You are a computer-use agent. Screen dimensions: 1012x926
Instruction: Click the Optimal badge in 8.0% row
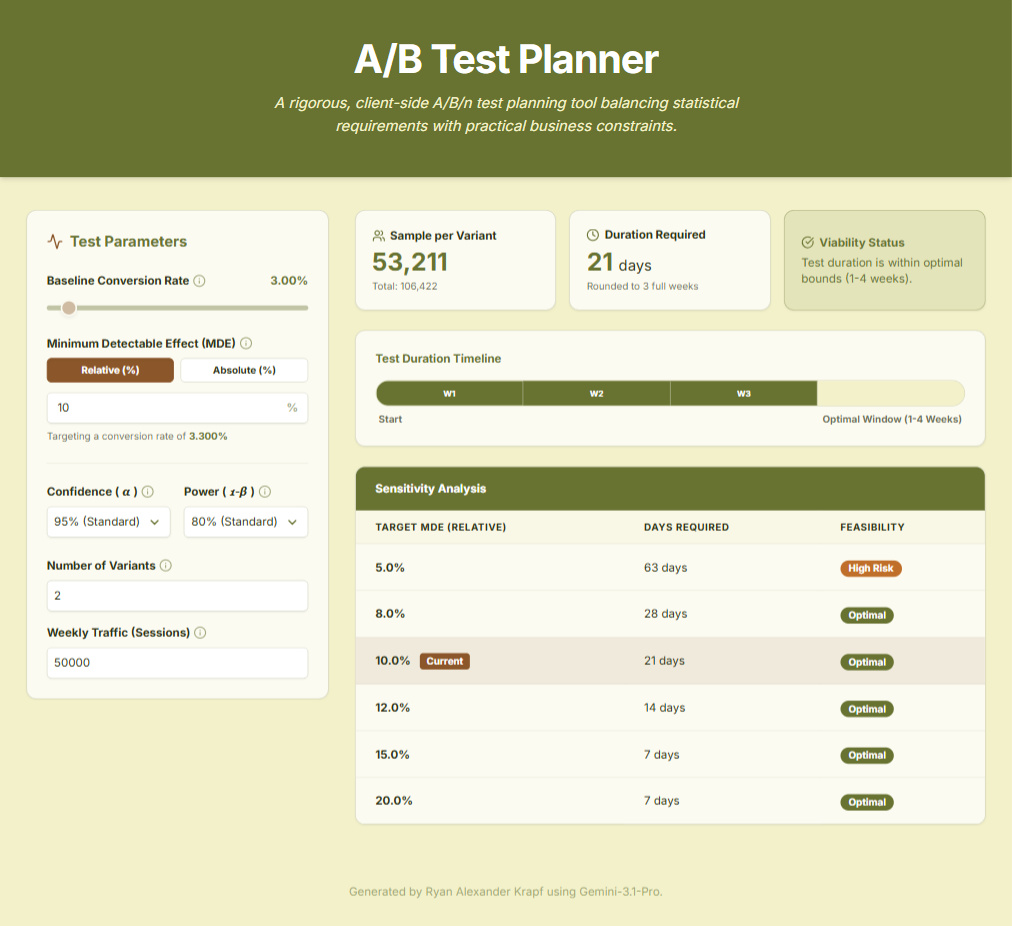pyautogui.click(x=867, y=615)
